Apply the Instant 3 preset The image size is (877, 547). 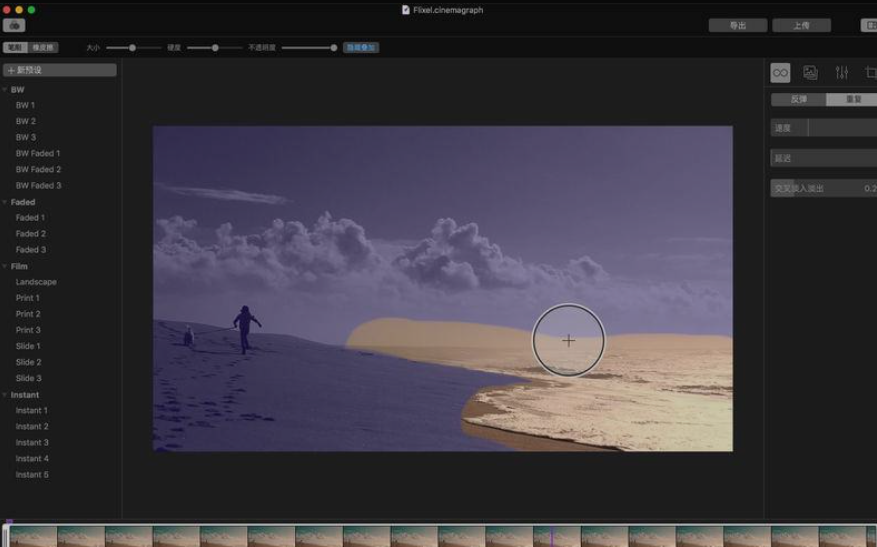coord(32,443)
